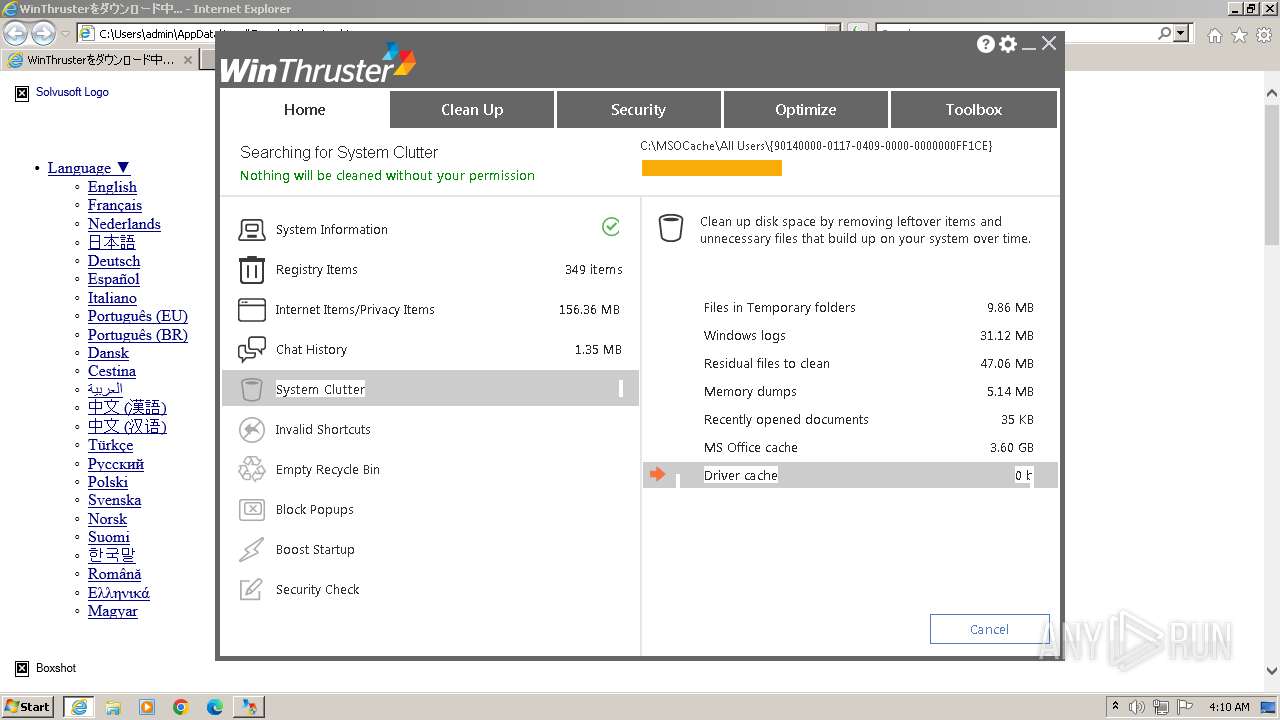Click the Chat History speech bubbles icon
Image resolution: width=1280 pixels, height=720 pixels.
pos(251,350)
